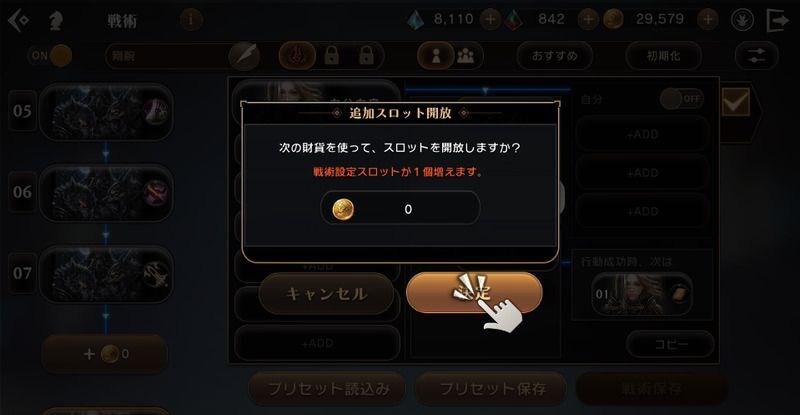Click the キャンセル button
Image resolution: width=800 pixels, height=415 pixels.
point(326,294)
